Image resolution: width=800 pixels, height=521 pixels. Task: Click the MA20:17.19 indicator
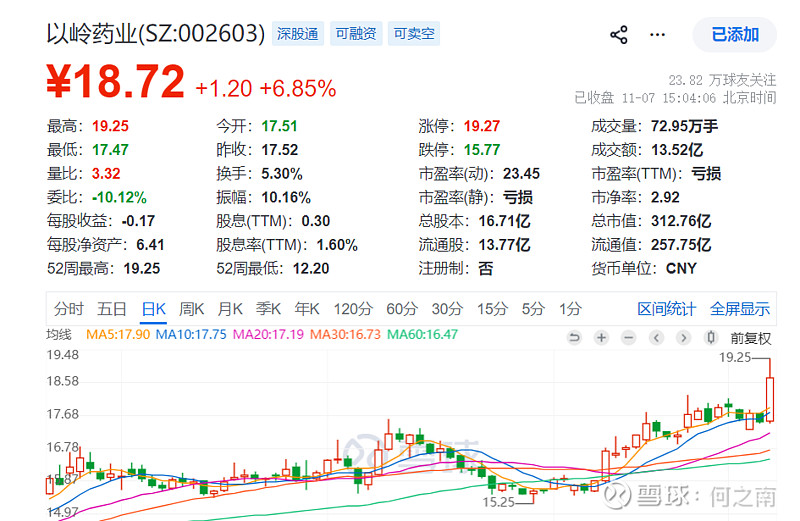(268, 335)
